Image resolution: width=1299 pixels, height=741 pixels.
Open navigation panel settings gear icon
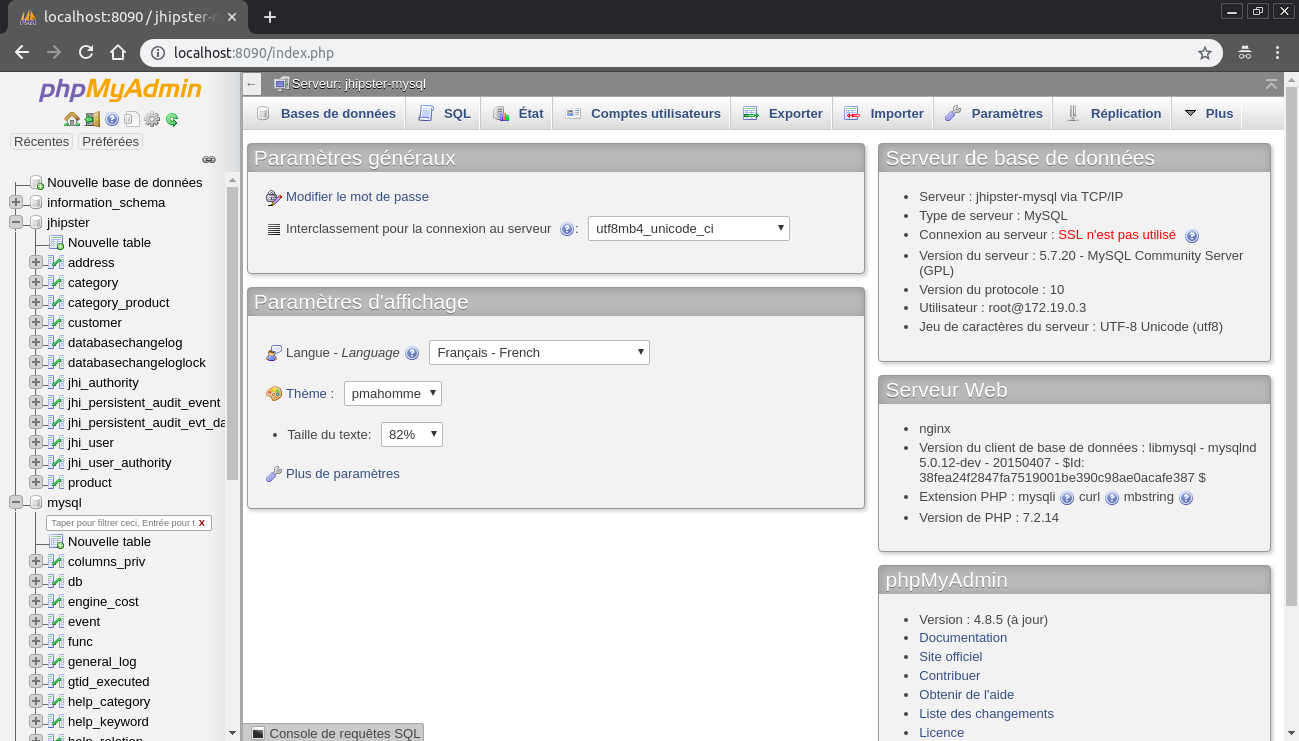click(152, 119)
